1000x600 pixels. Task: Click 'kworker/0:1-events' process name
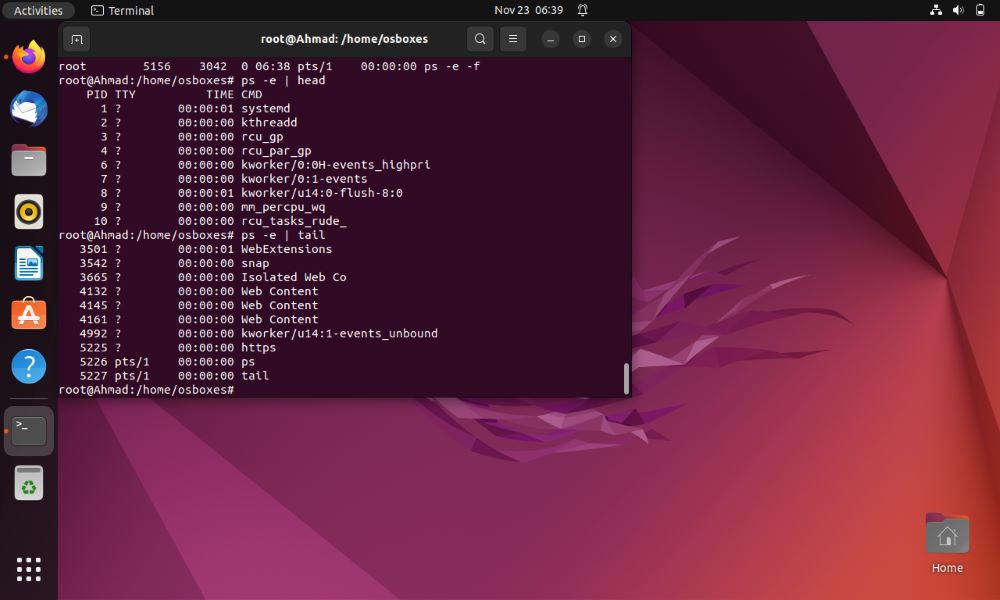304,179
